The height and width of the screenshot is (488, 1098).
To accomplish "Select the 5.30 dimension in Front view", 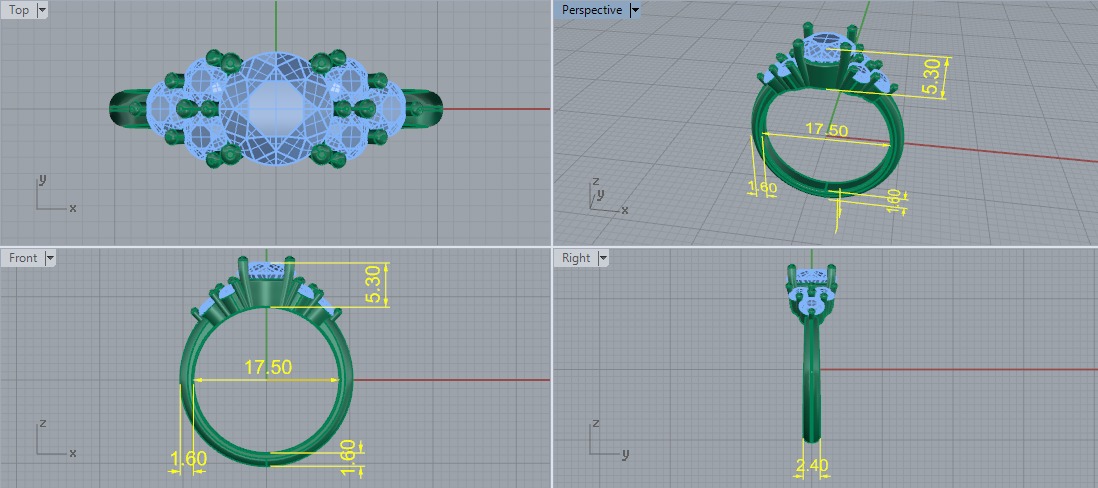I will [372, 285].
